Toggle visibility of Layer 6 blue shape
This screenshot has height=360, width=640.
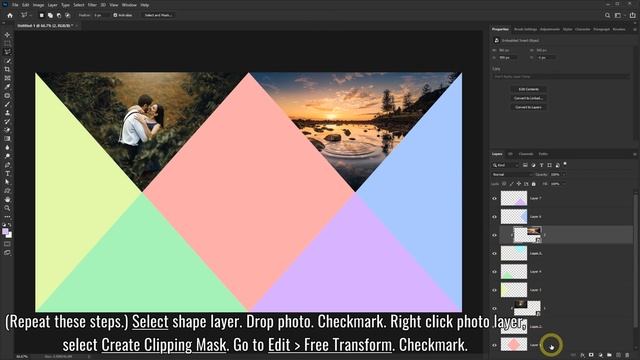[494, 217]
